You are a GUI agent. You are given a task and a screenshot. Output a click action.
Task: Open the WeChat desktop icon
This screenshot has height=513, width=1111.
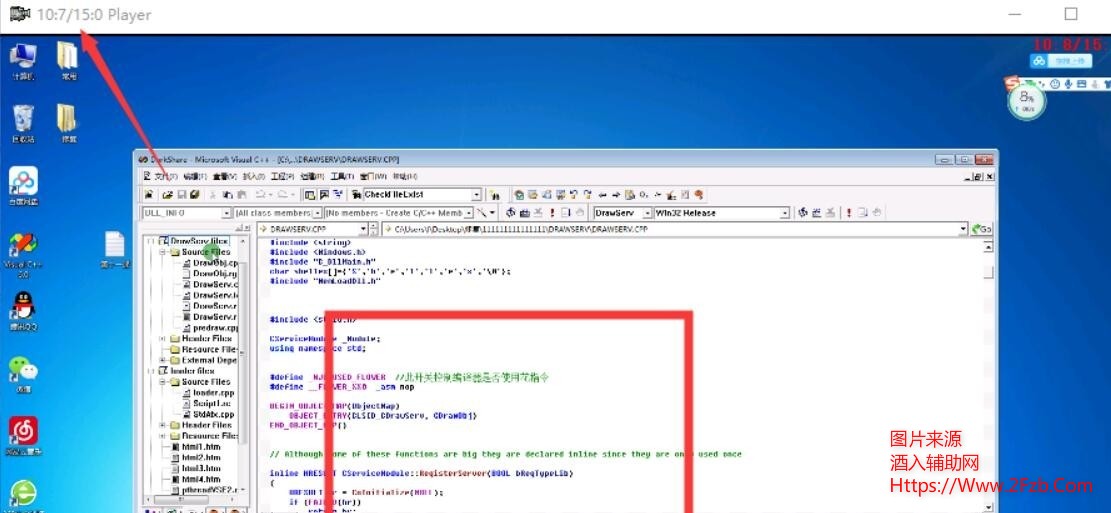(x=23, y=374)
